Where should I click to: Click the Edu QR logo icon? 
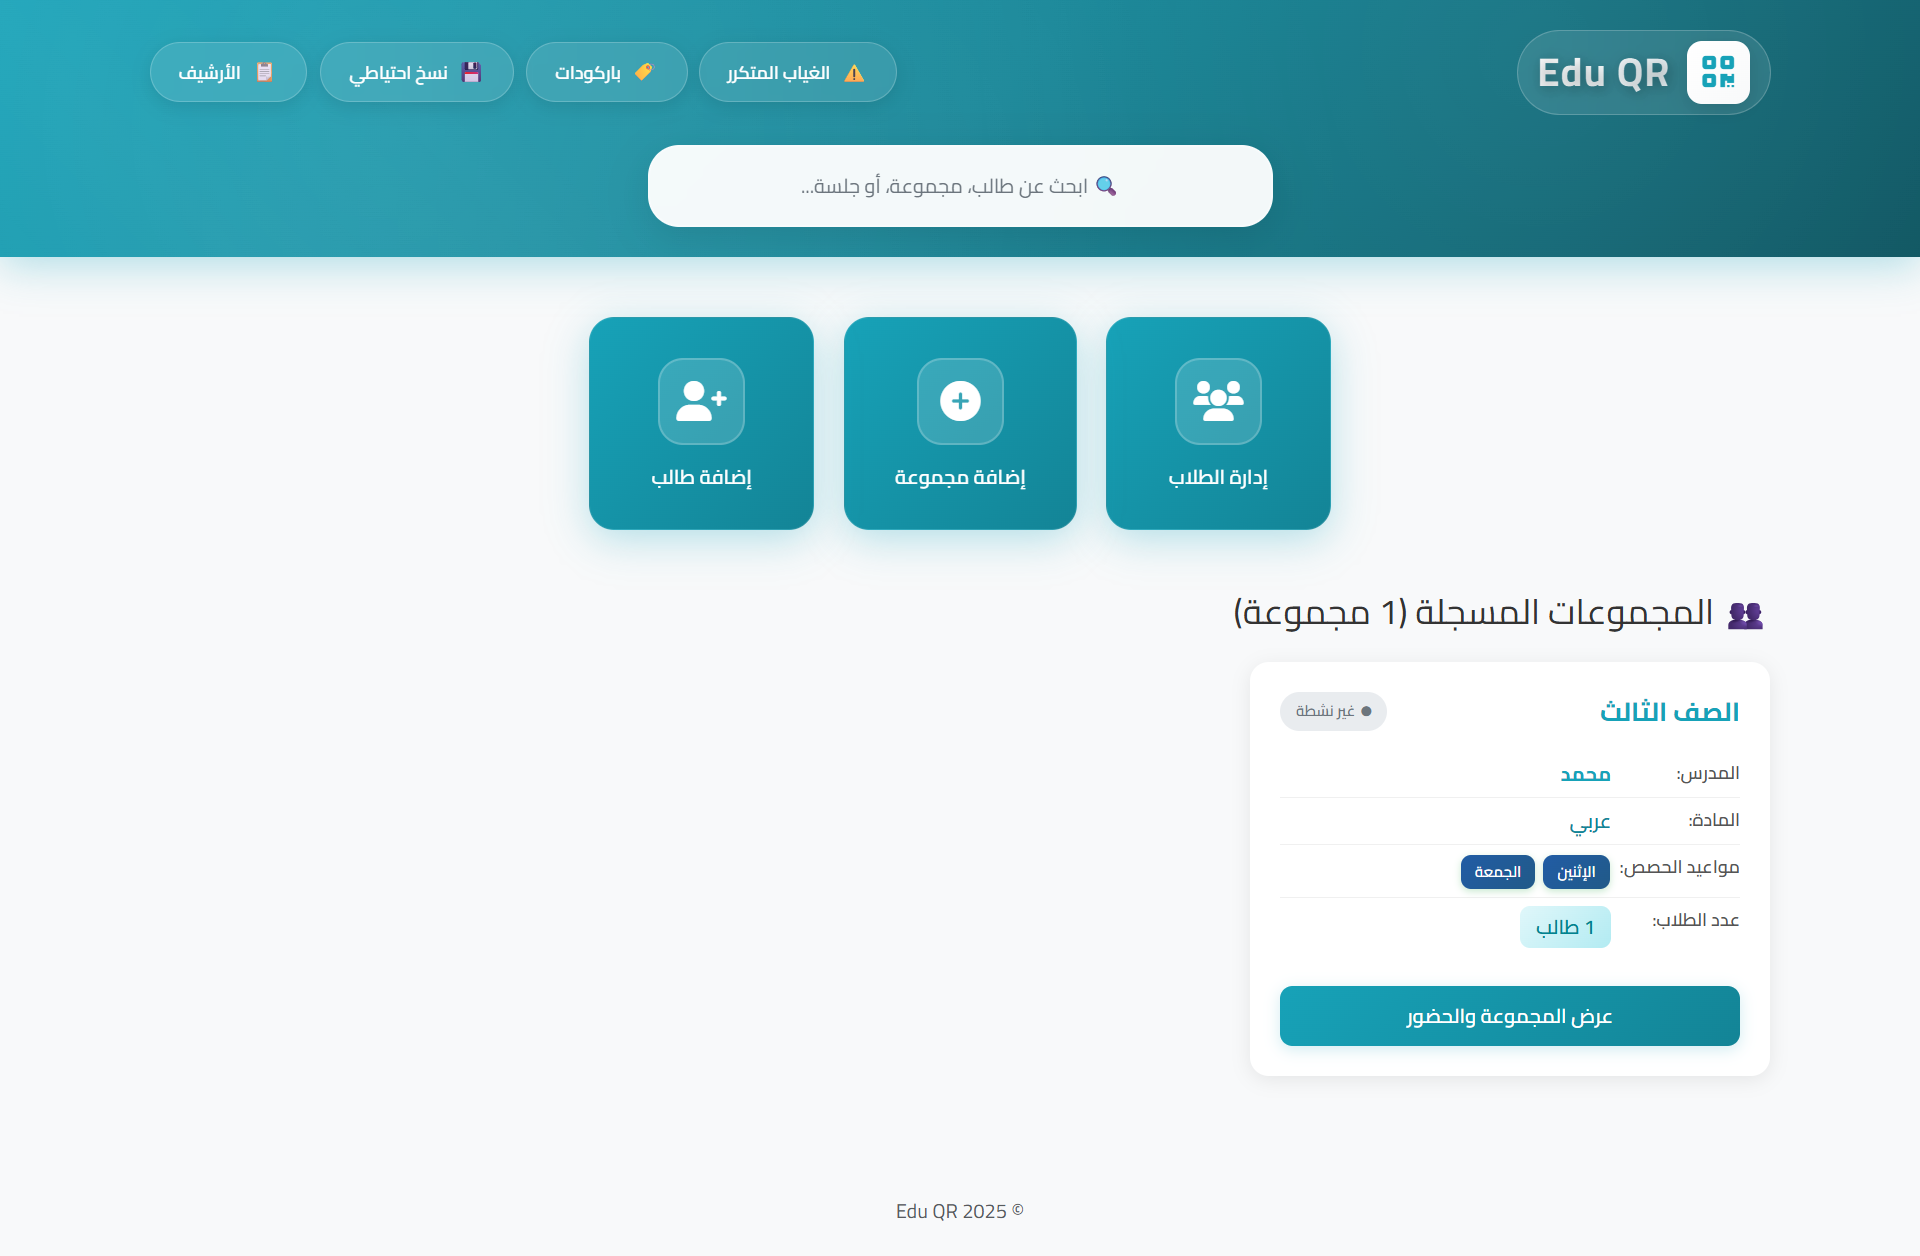click(1718, 72)
